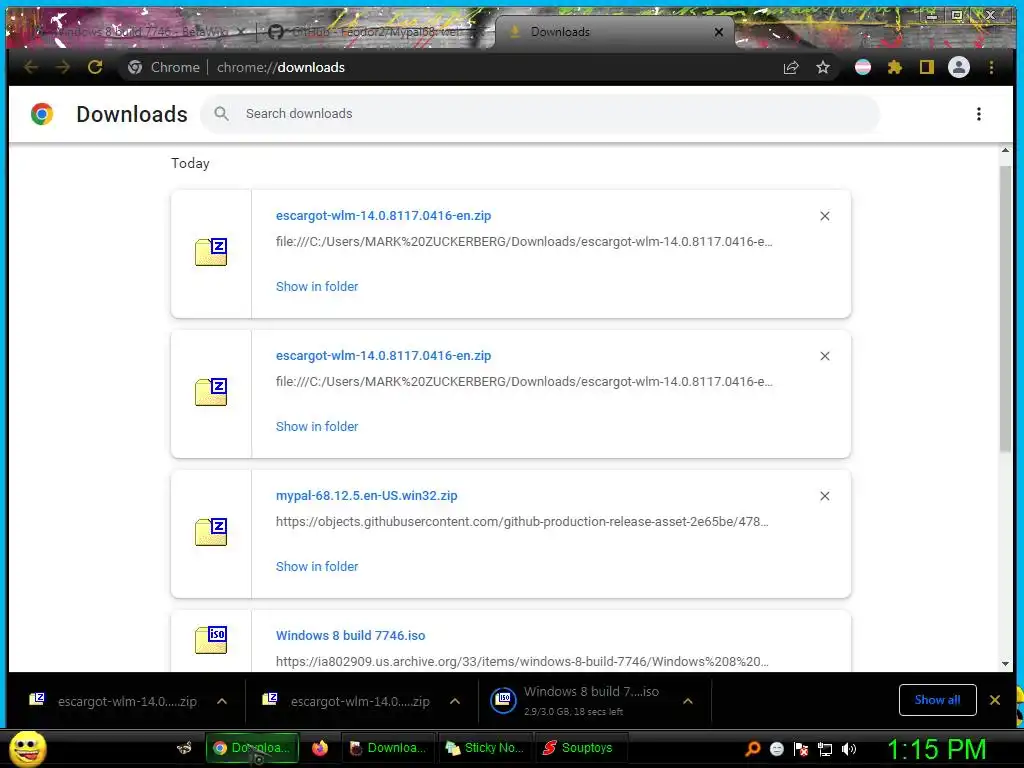Click the iso file icon for Windows 8 build 7746
The height and width of the screenshot is (768, 1024).
tap(211, 639)
